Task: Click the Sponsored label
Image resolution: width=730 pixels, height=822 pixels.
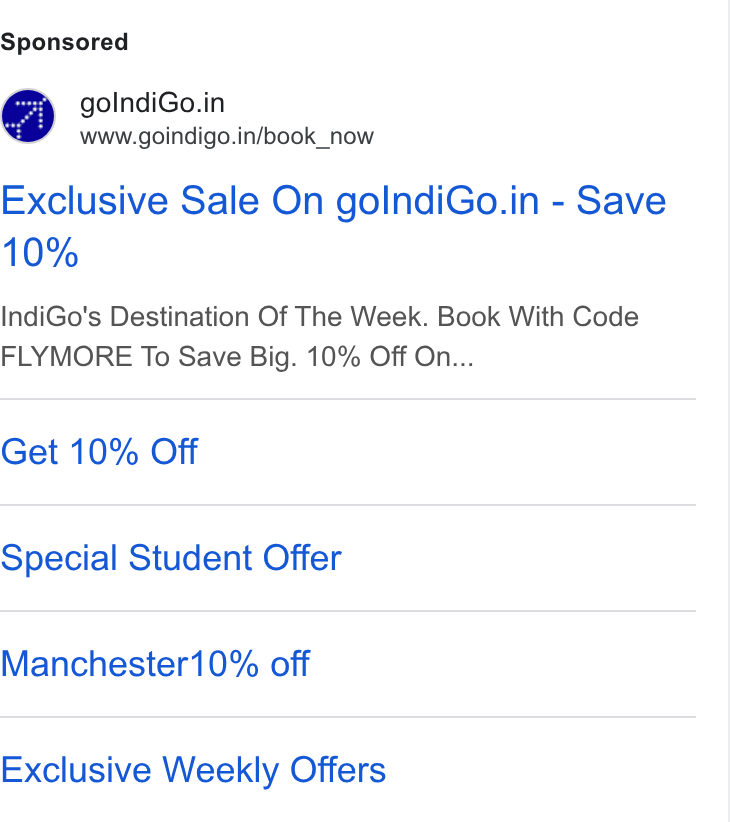Action: pyautogui.click(x=64, y=42)
